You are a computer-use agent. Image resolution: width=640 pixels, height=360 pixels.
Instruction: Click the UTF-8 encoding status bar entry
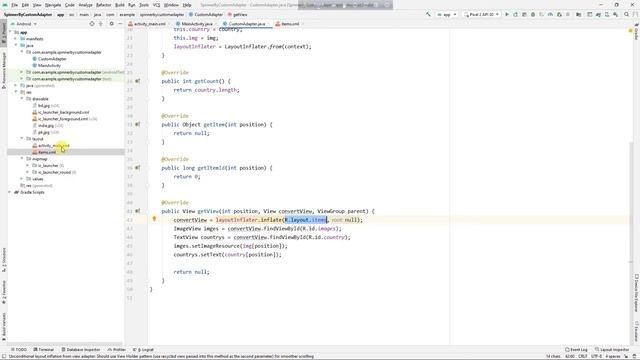coord(596,356)
